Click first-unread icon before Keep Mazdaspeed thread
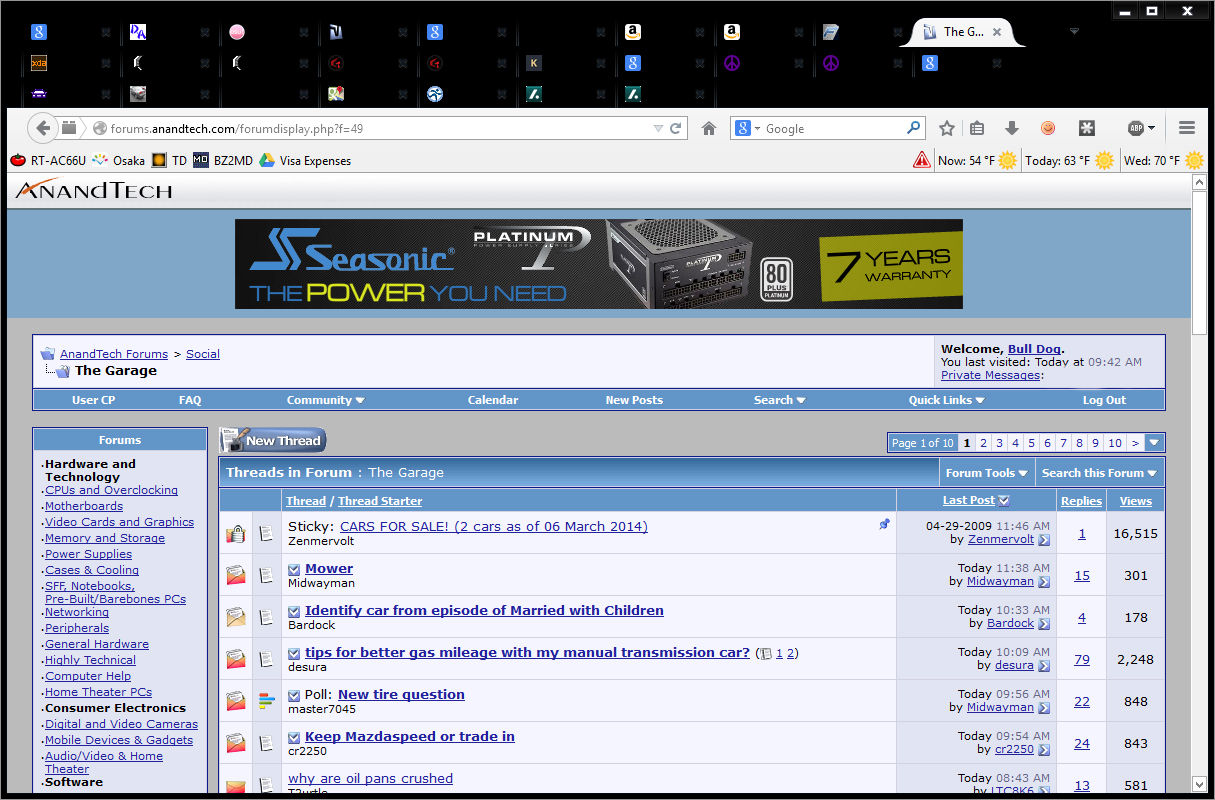Viewport: 1215px width, 800px height. [x=294, y=737]
